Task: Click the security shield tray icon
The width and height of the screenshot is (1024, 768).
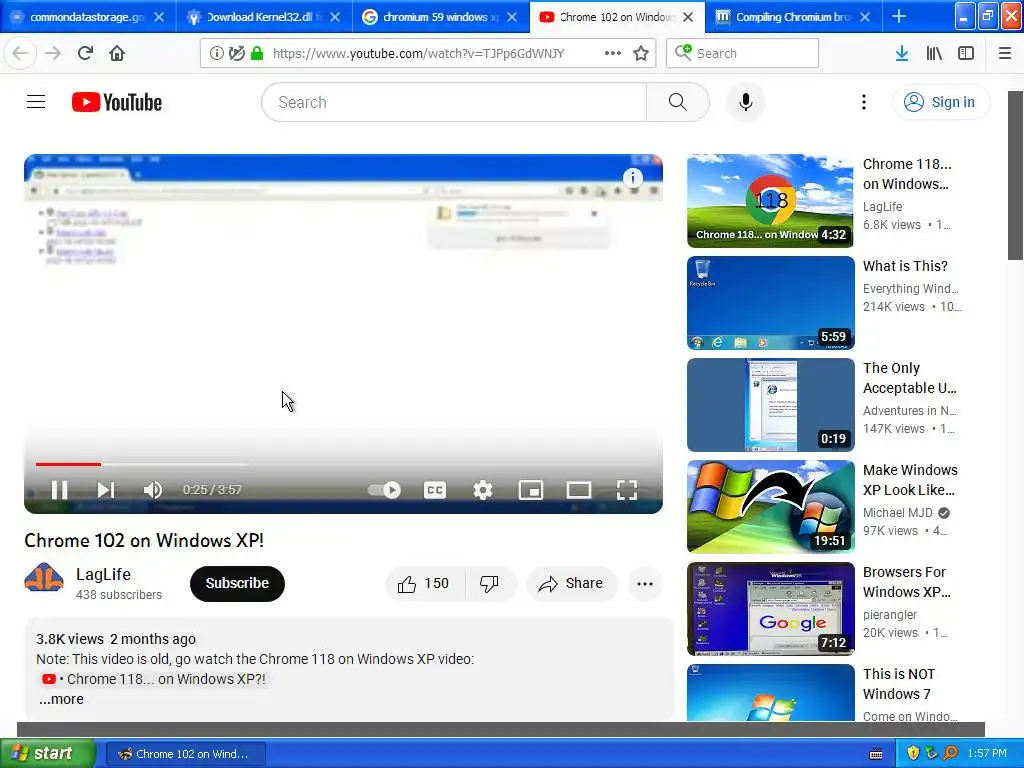Action: click(x=913, y=754)
